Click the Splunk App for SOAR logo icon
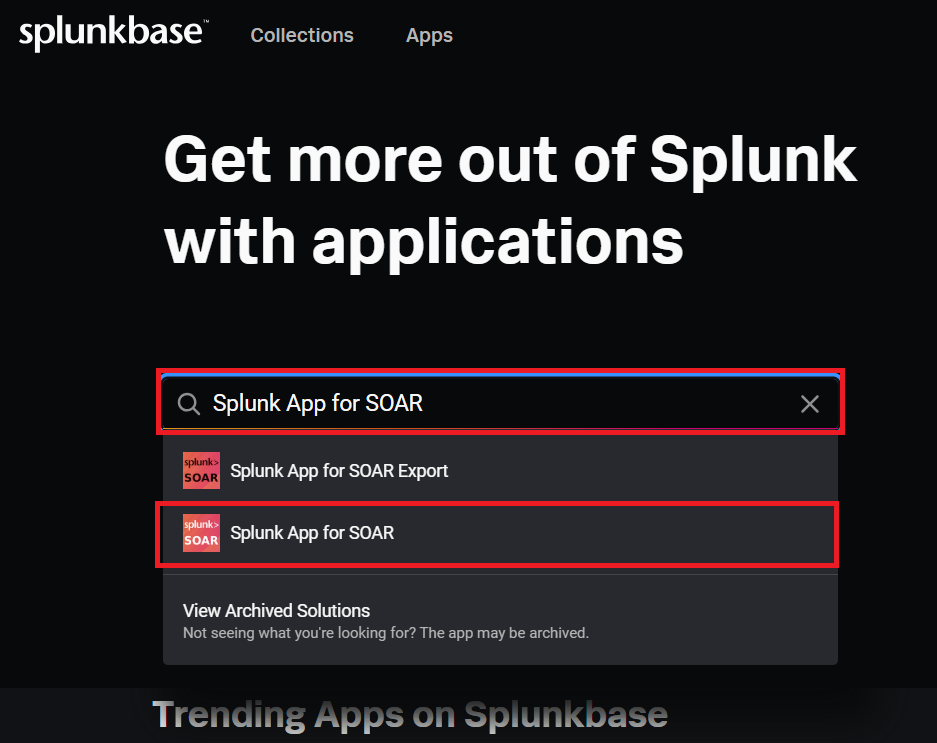This screenshot has width=937, height=743. tap(201, 533)
